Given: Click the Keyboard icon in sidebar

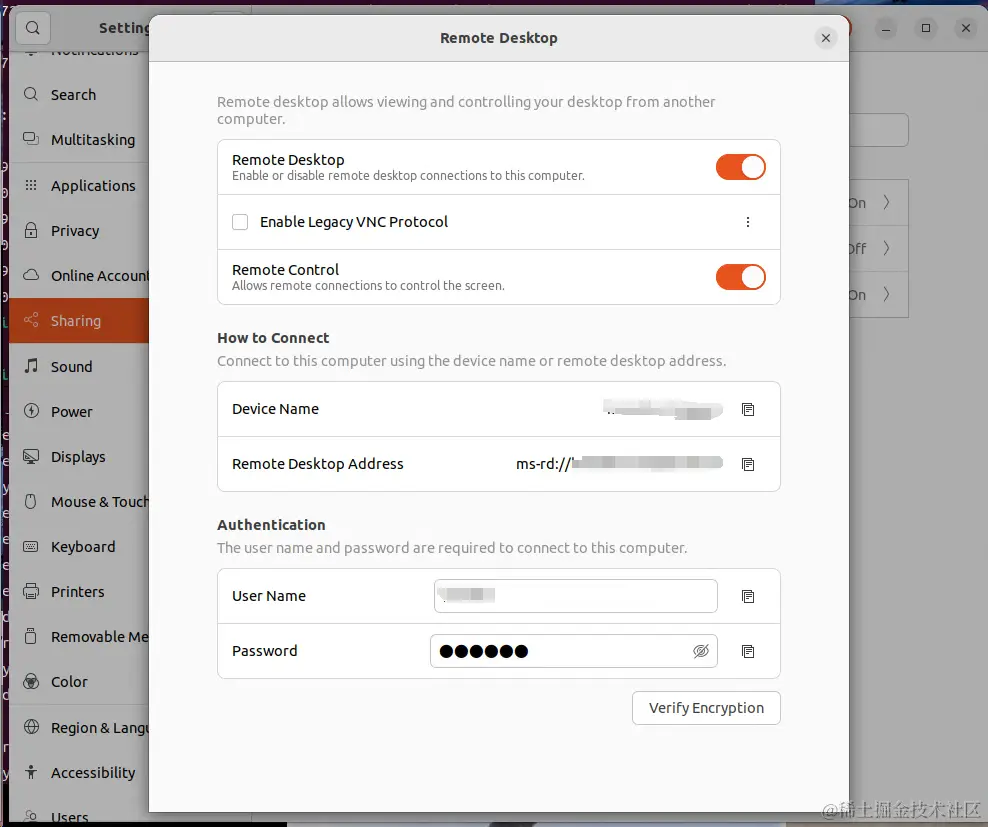Looking at the screenshot, I should coord(31,547).
